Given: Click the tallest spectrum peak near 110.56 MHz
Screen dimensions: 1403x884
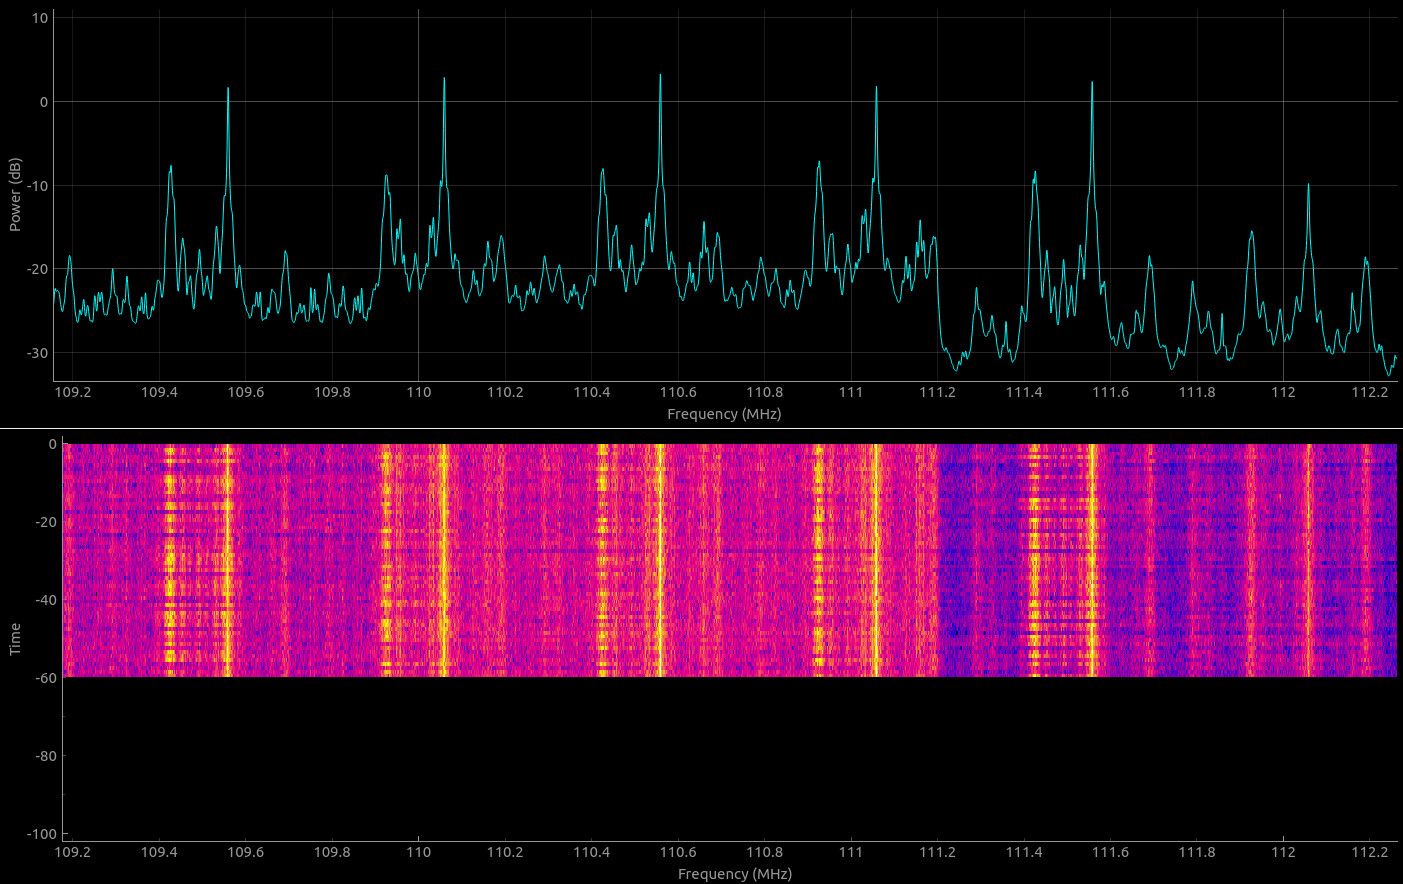Looking at the screenshot, I should point(660,75).
